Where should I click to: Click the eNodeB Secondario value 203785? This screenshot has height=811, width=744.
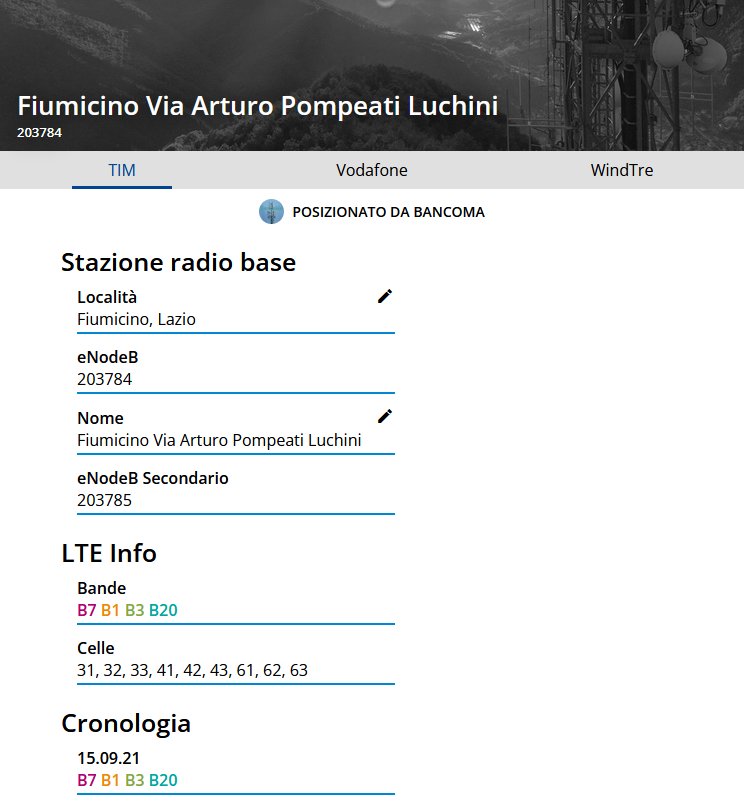coord(105,501)
